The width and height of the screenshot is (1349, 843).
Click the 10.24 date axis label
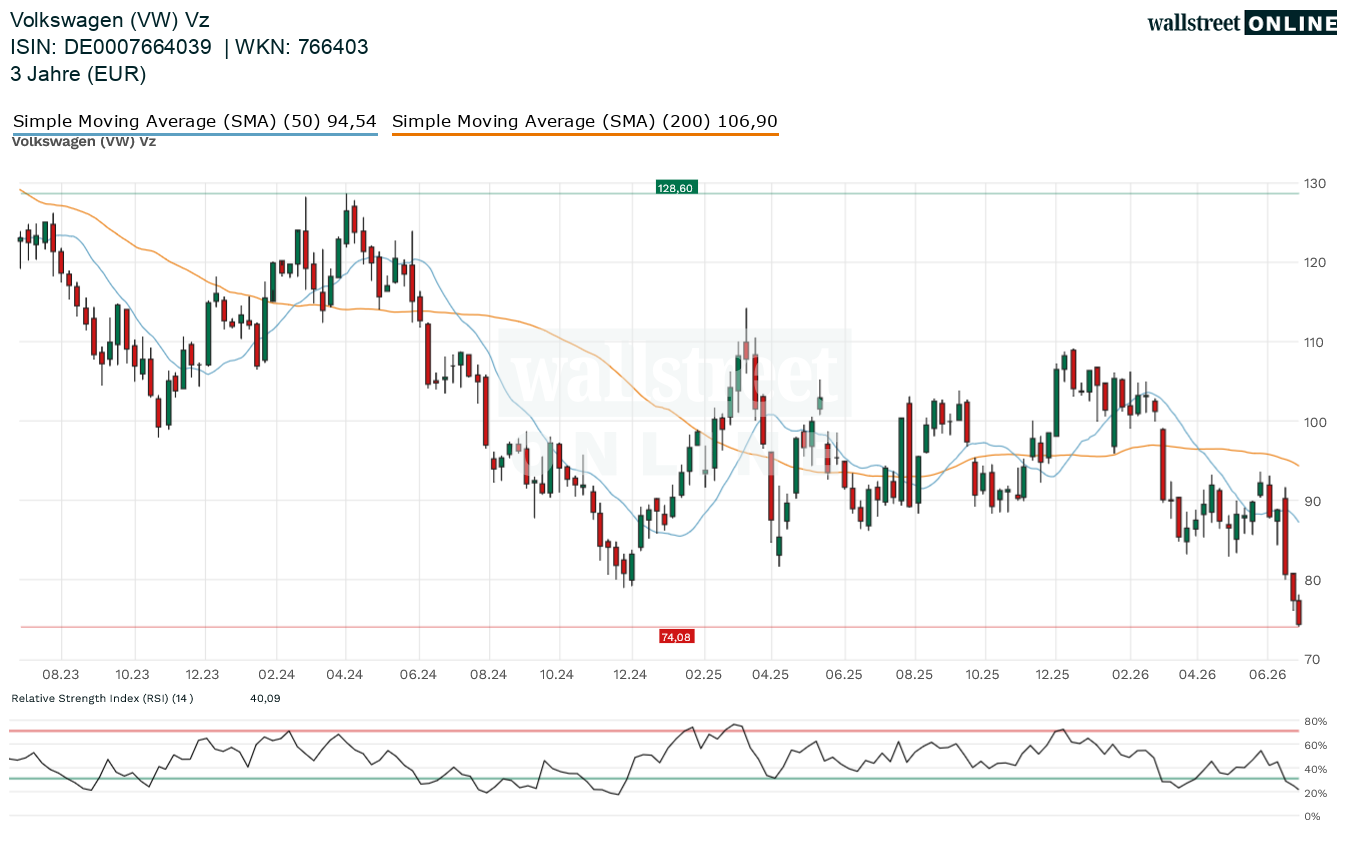coord(558,674)
